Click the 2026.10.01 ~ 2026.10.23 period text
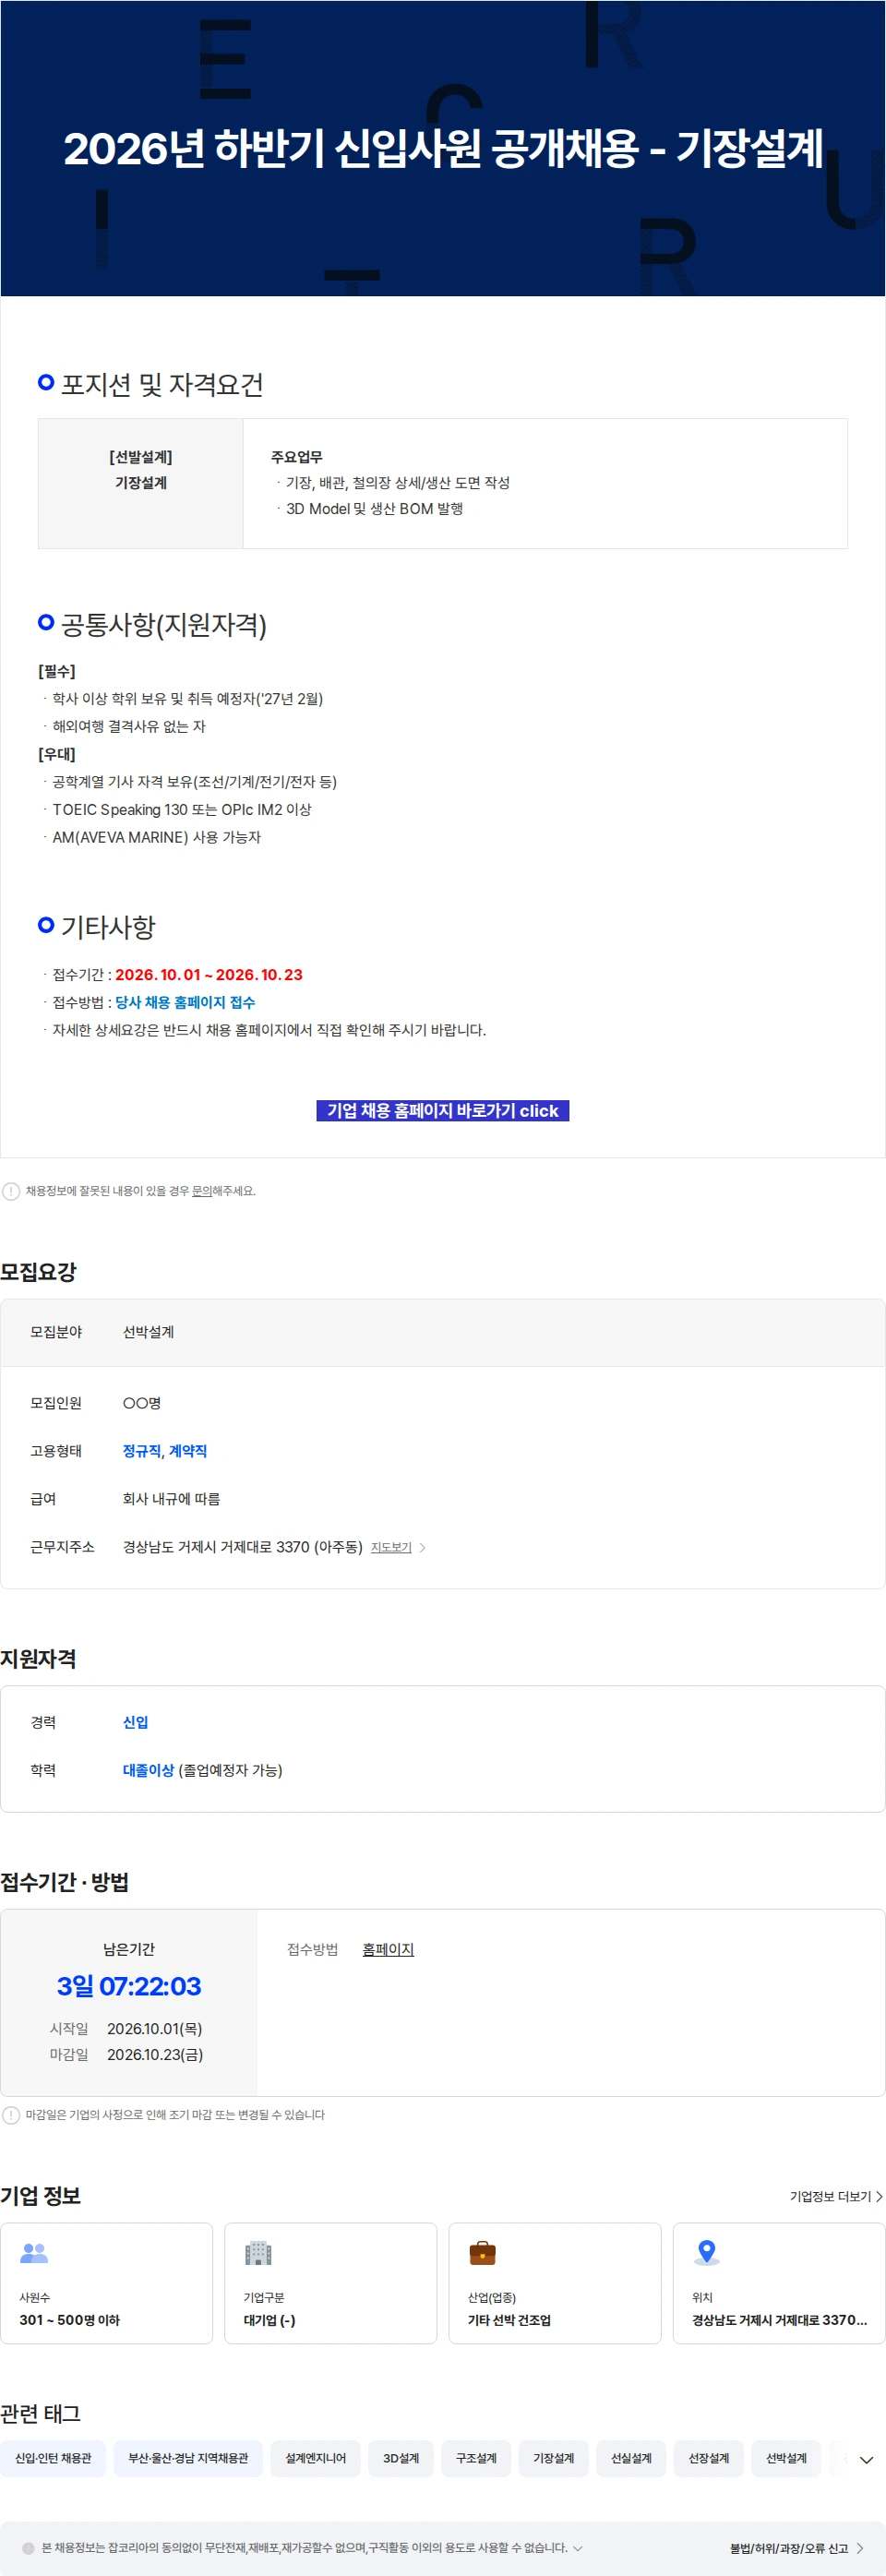 tap(209, 974)
